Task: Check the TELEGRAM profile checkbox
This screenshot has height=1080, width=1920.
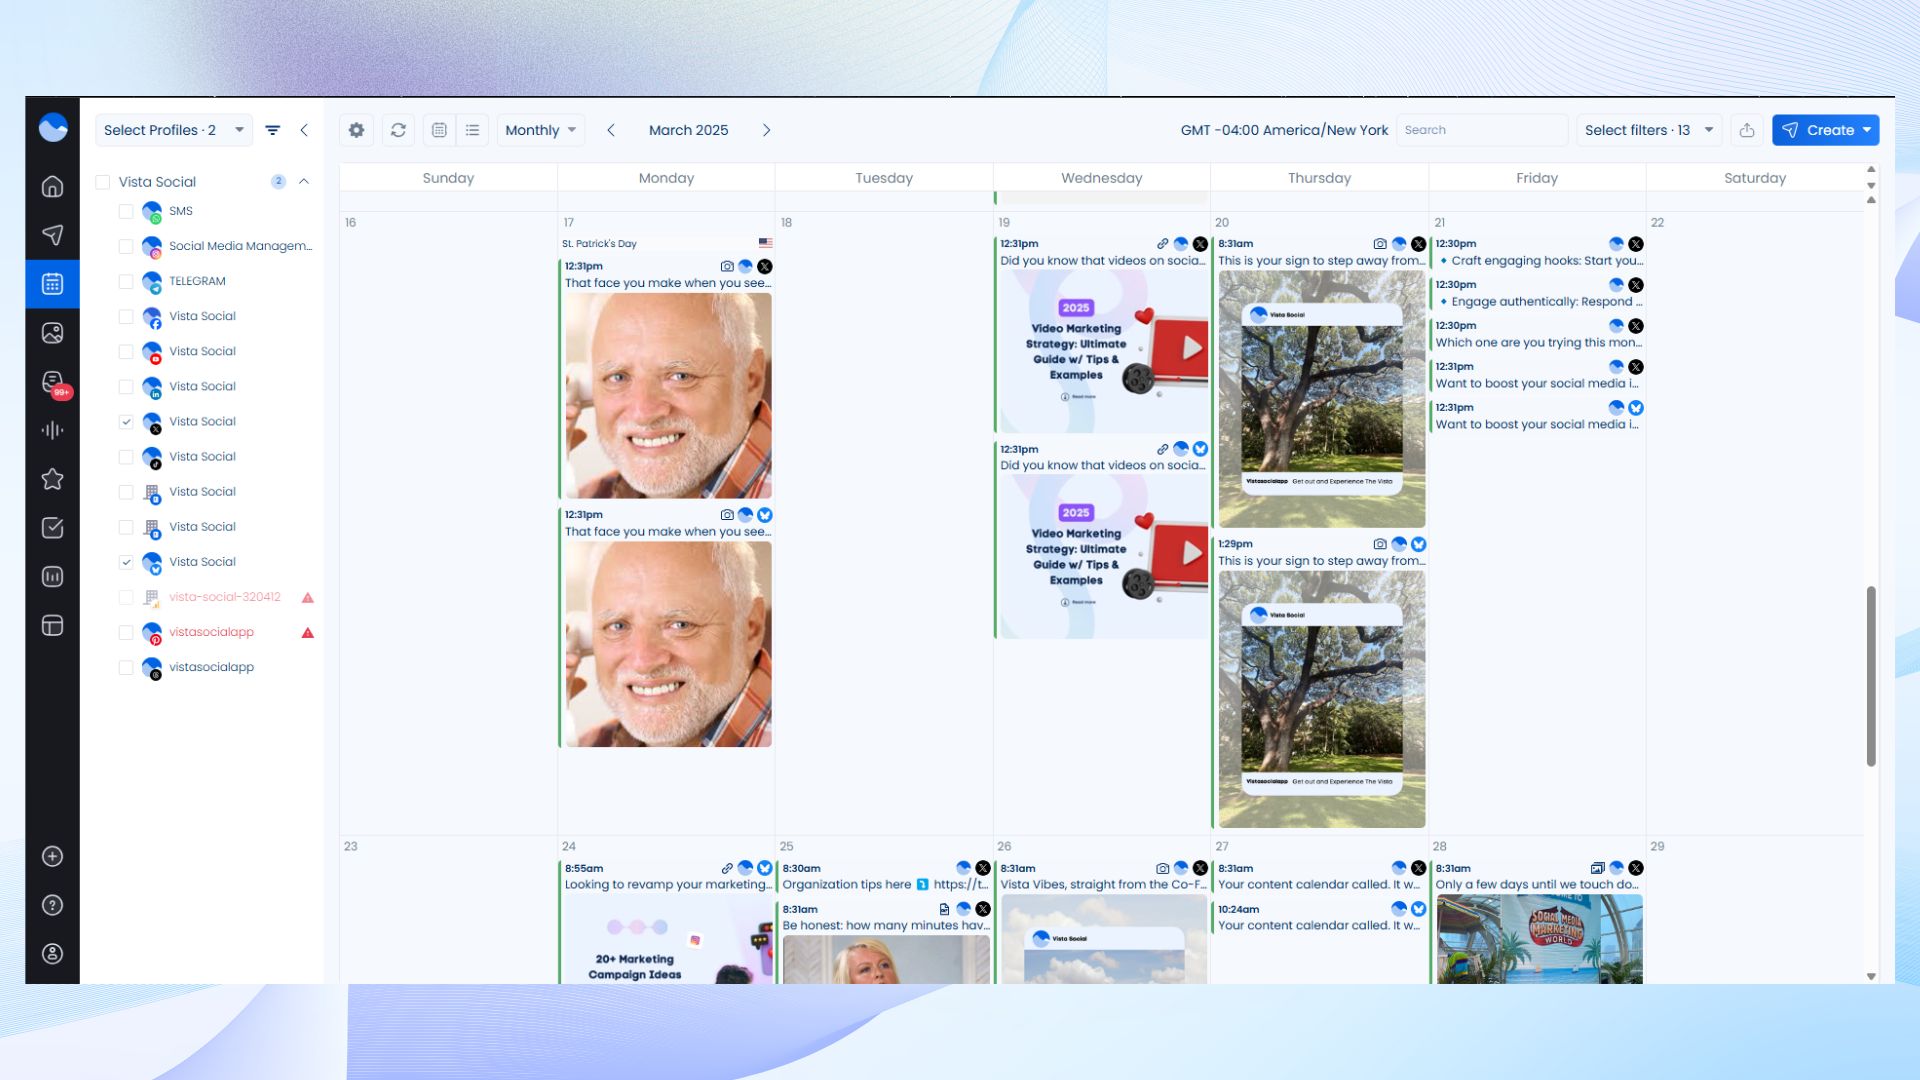Action: [126, 282]
